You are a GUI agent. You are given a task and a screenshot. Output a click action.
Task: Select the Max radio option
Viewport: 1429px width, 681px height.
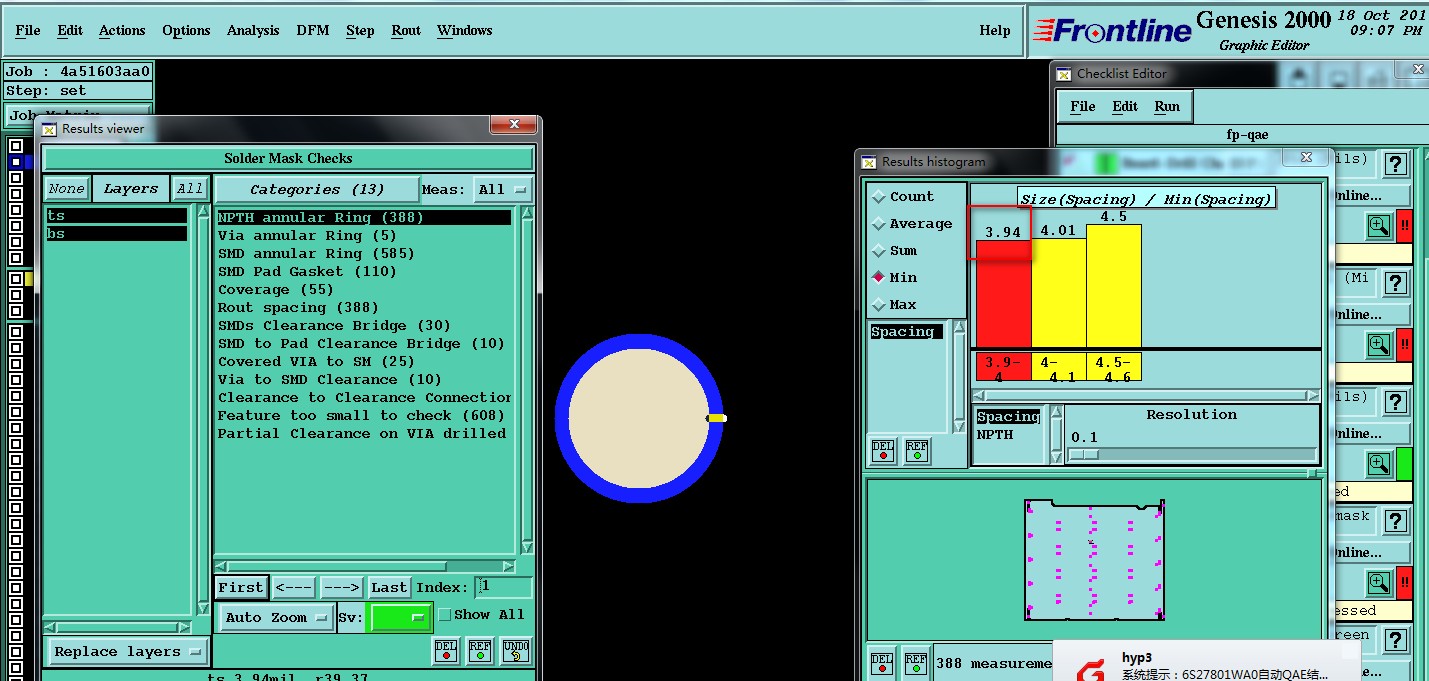point(879,305)
